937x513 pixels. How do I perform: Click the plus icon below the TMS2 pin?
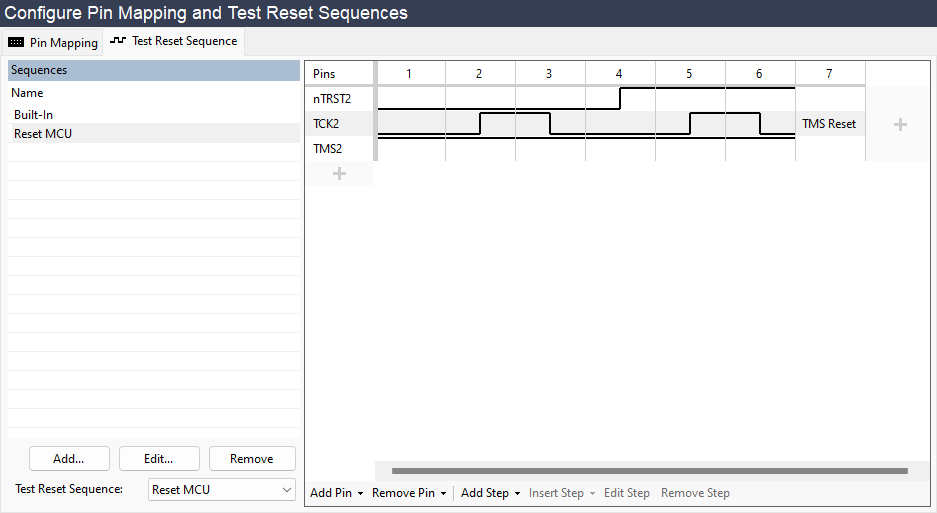click(x=339, y=174)
